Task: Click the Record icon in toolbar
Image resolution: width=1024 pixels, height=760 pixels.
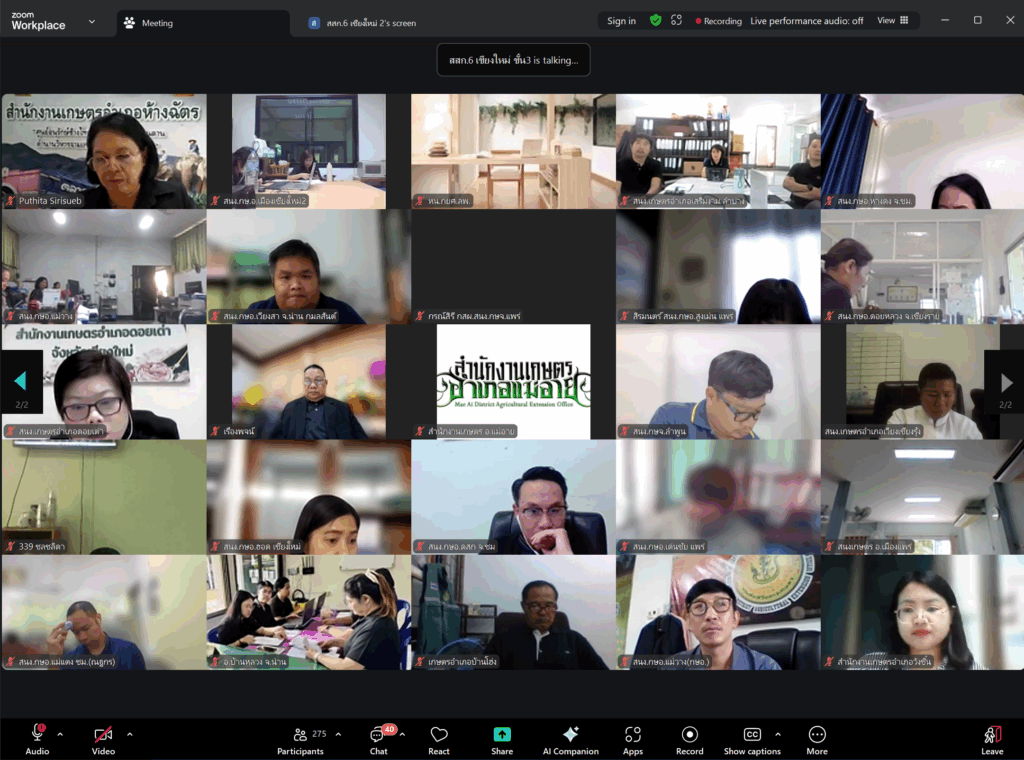Action: pos(690,735)
